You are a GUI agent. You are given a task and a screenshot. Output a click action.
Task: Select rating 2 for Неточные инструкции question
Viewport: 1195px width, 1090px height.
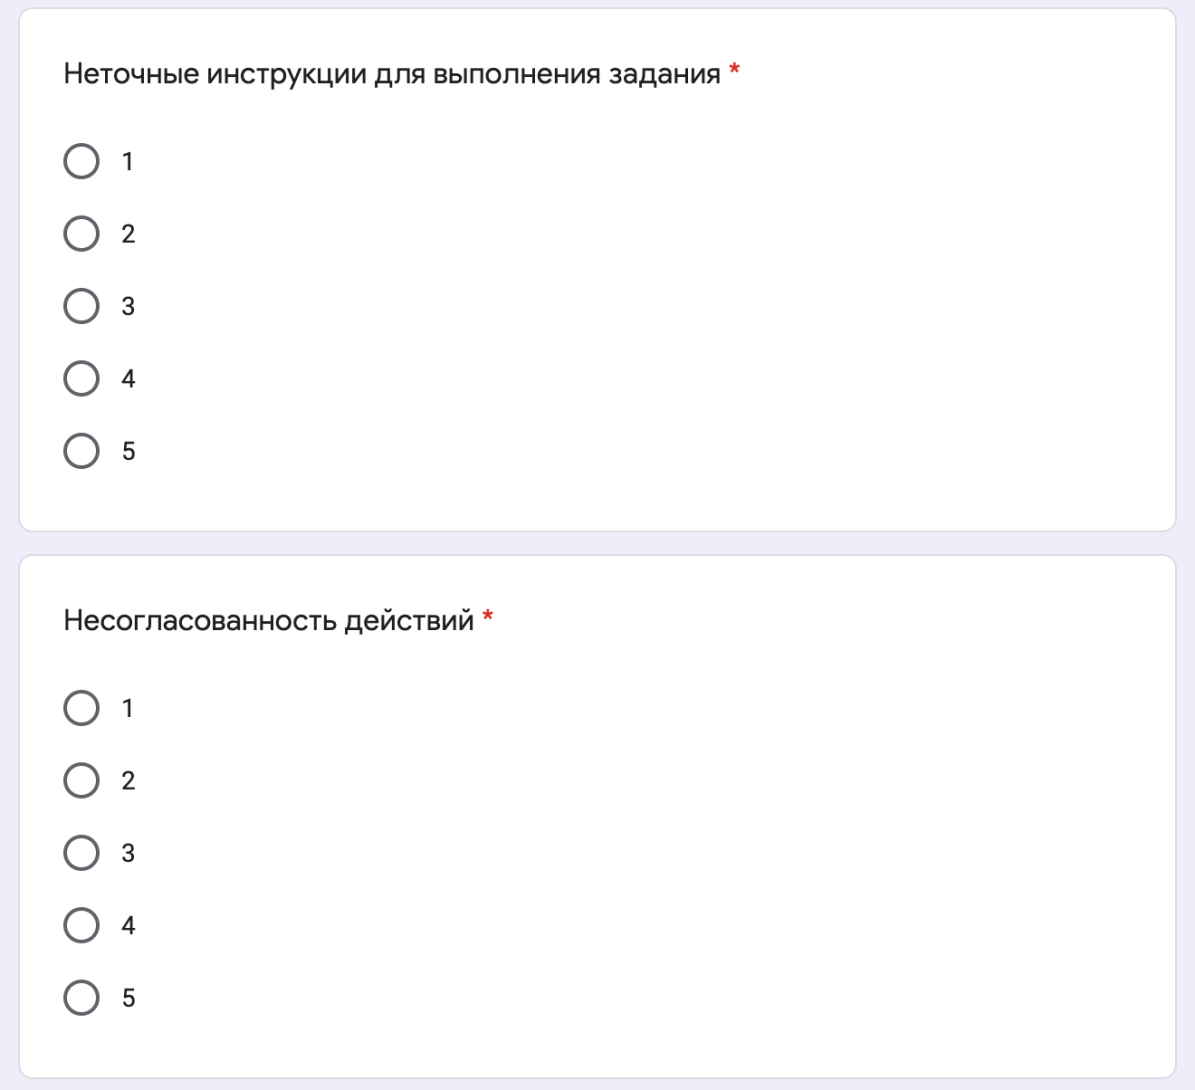[82, 233]
